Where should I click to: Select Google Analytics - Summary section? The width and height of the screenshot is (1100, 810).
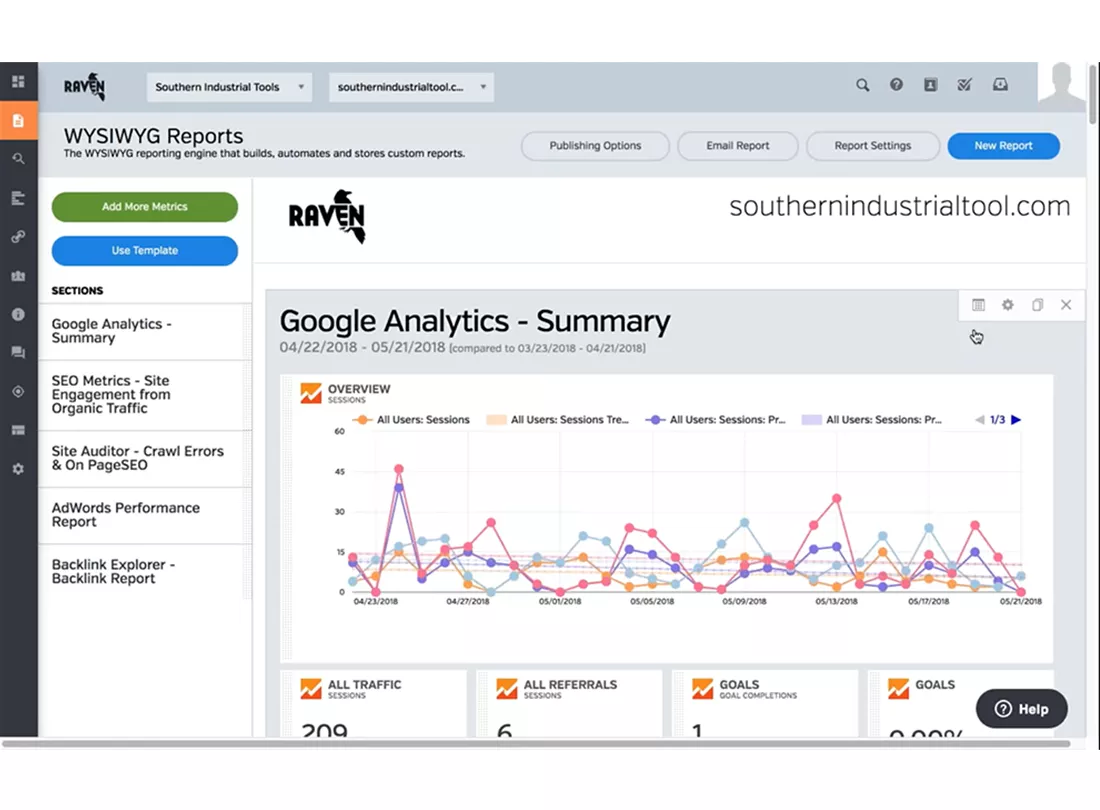coord(145,331)
